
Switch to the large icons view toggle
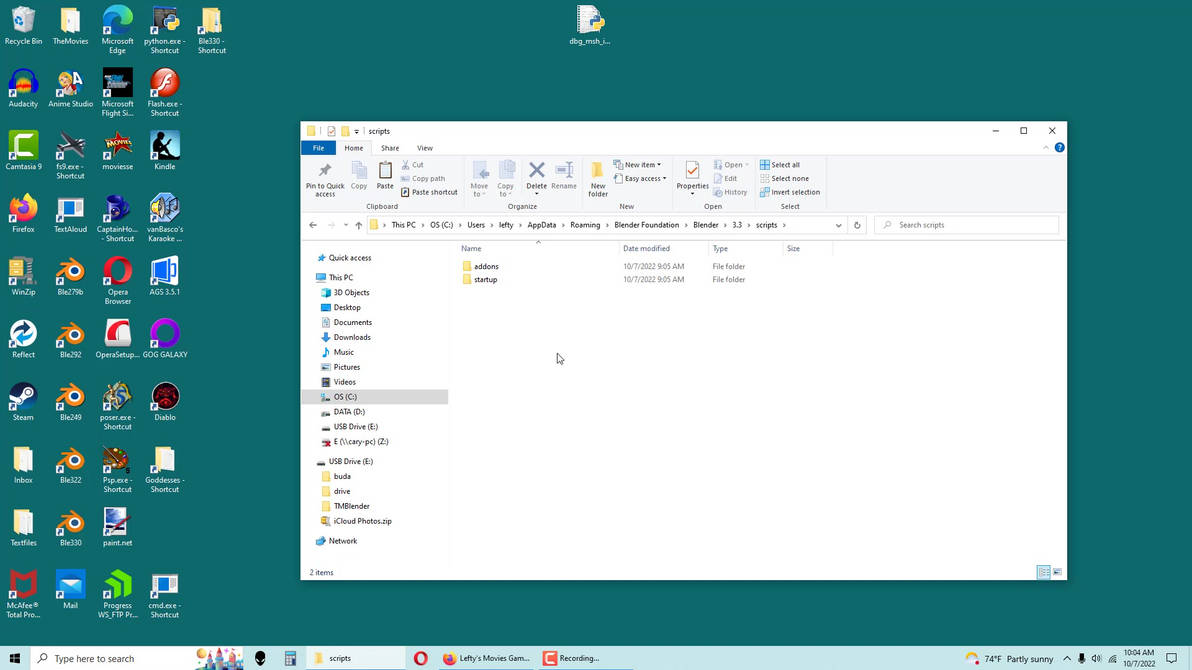pos(1057,572)
